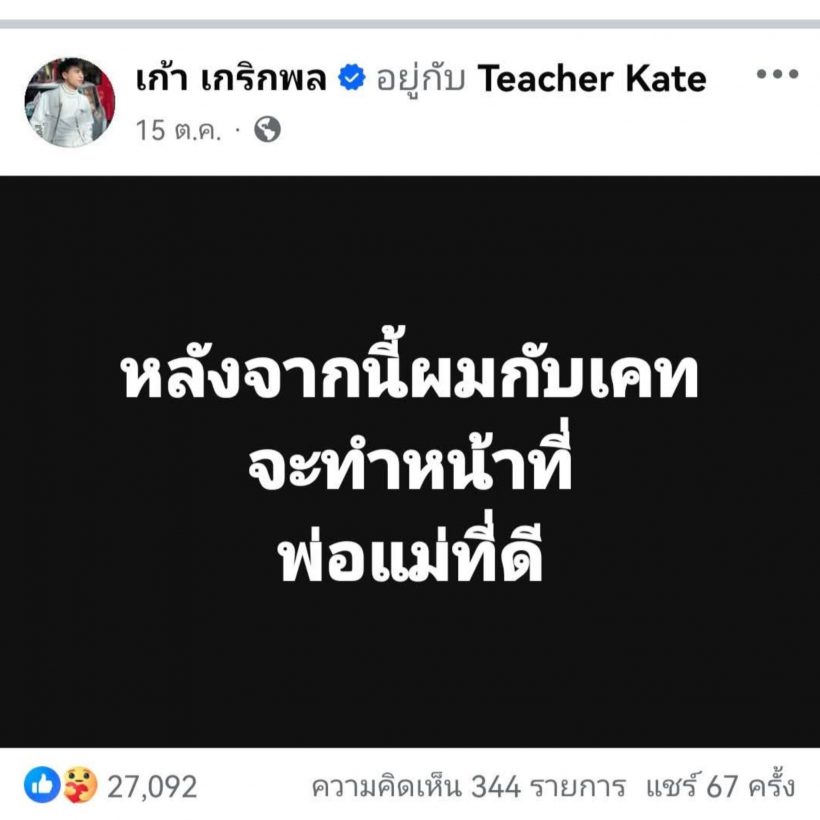Click the gray divider bar above post
820x820 pixels.
click(x=410, y=24)
